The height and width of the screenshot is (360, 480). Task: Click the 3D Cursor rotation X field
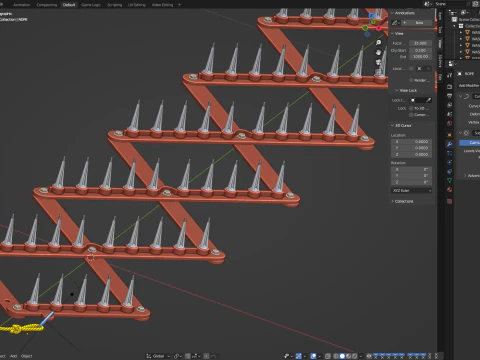pyautogui.click(x=412, y=169)
